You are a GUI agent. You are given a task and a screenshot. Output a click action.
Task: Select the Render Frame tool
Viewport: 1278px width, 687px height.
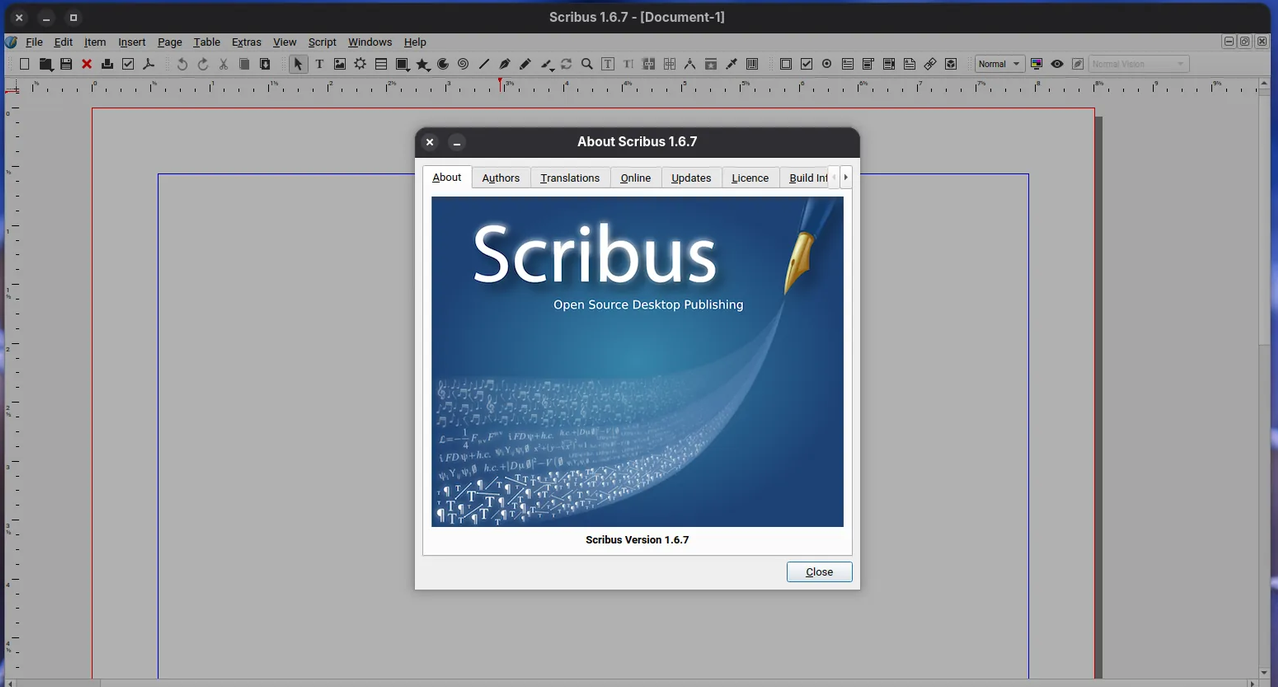[360, 64]
